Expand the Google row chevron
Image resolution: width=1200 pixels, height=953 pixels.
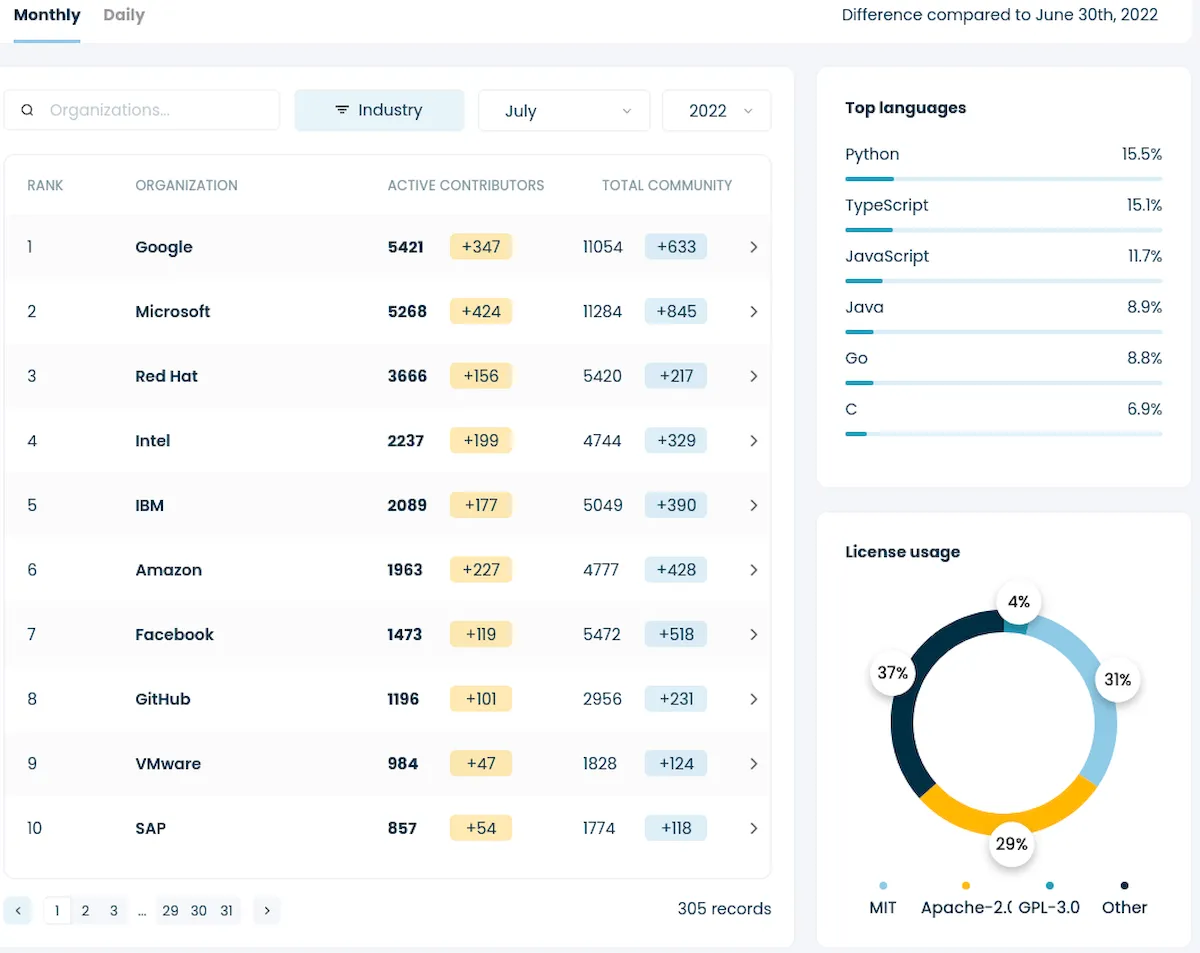click(753, 247)
